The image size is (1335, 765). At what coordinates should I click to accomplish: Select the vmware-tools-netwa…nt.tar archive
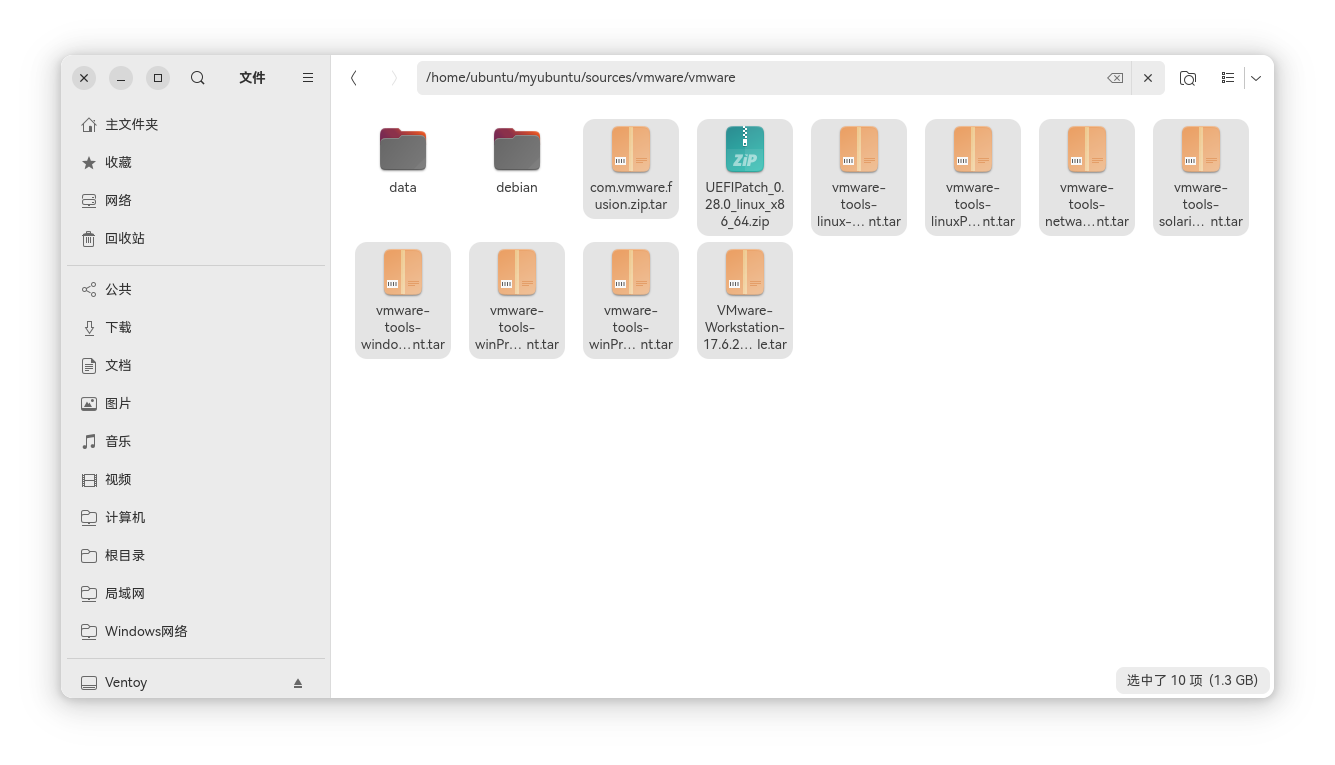coord(1087,178)
